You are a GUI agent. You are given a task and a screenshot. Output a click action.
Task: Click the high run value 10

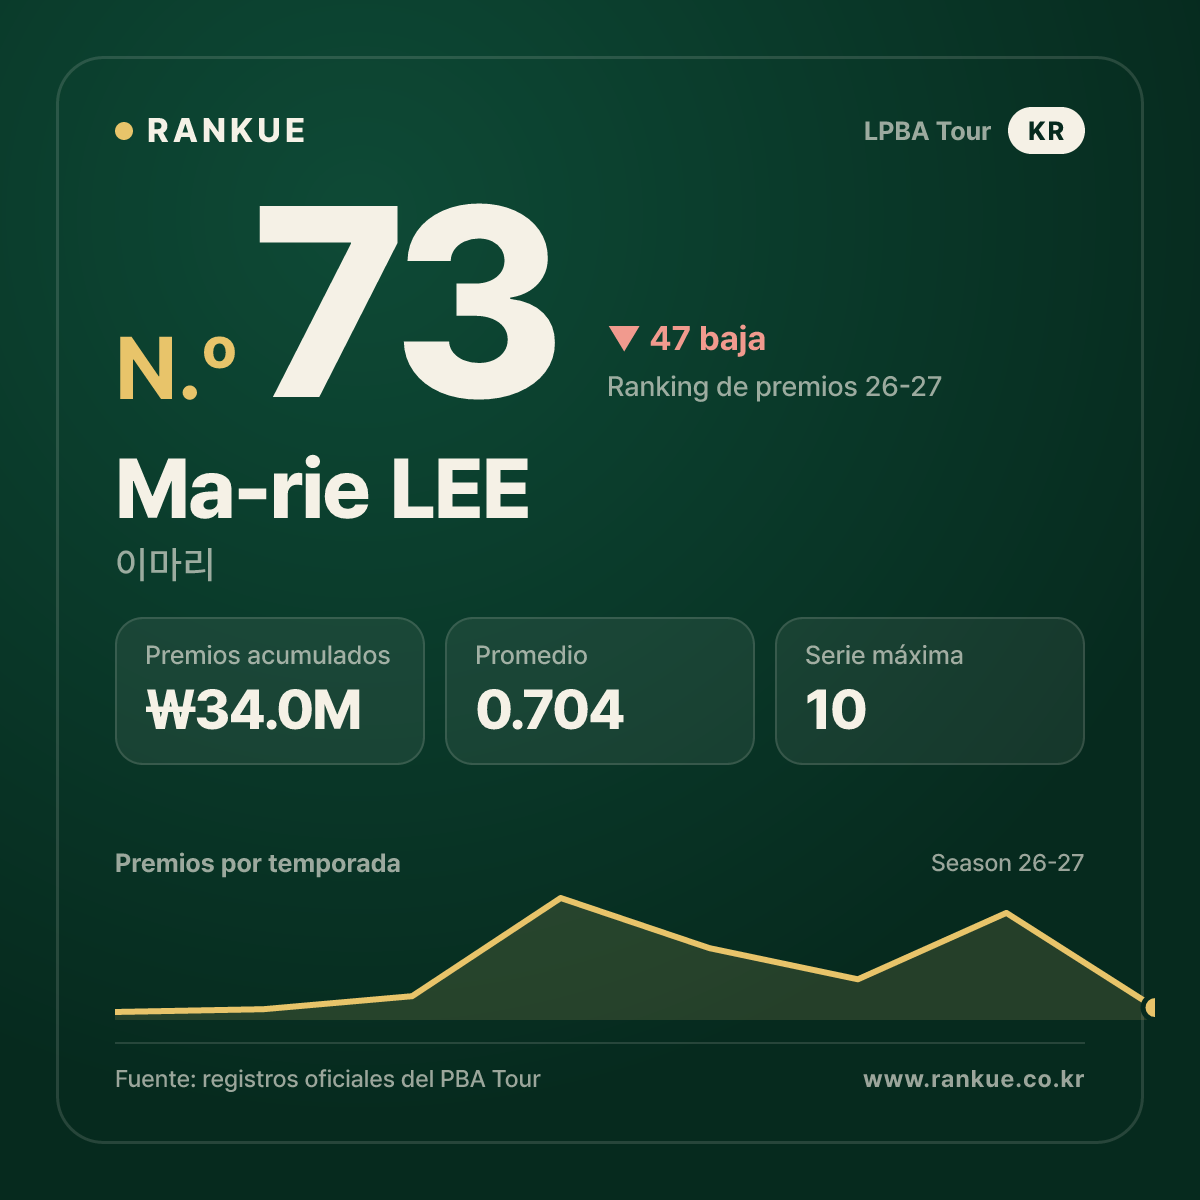point(836,710)
